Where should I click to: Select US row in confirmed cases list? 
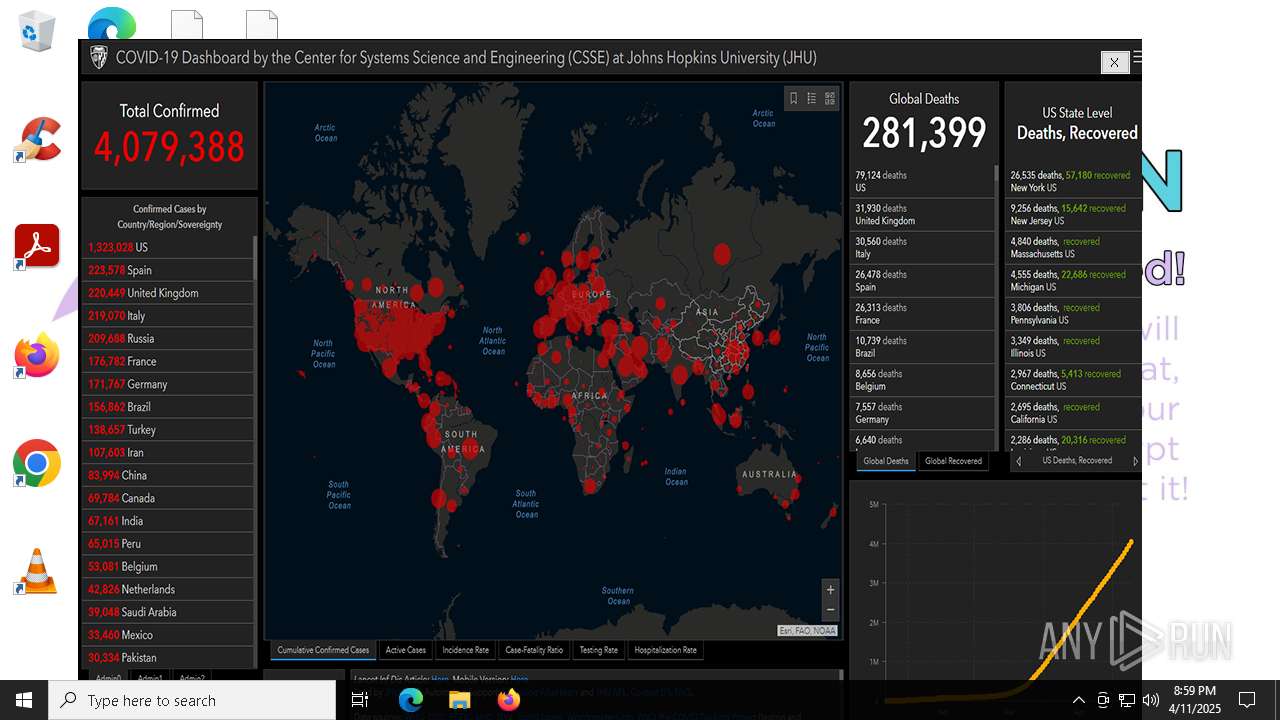point(168,247)
